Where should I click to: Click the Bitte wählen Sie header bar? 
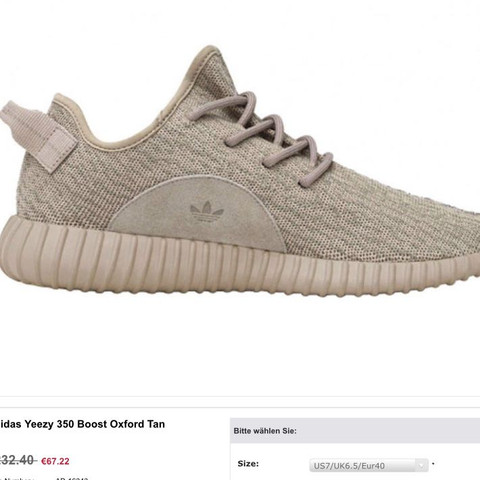point(355,431)
